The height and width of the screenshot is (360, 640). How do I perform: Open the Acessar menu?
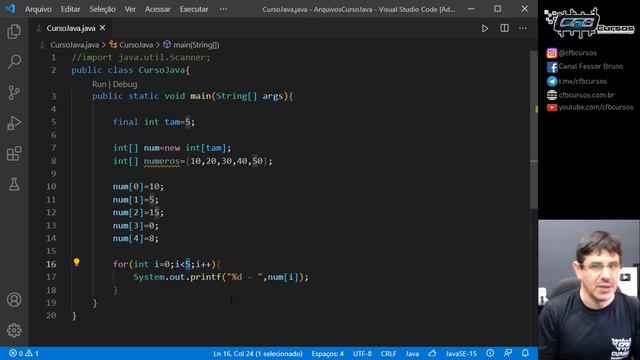[x=158, y=9]
